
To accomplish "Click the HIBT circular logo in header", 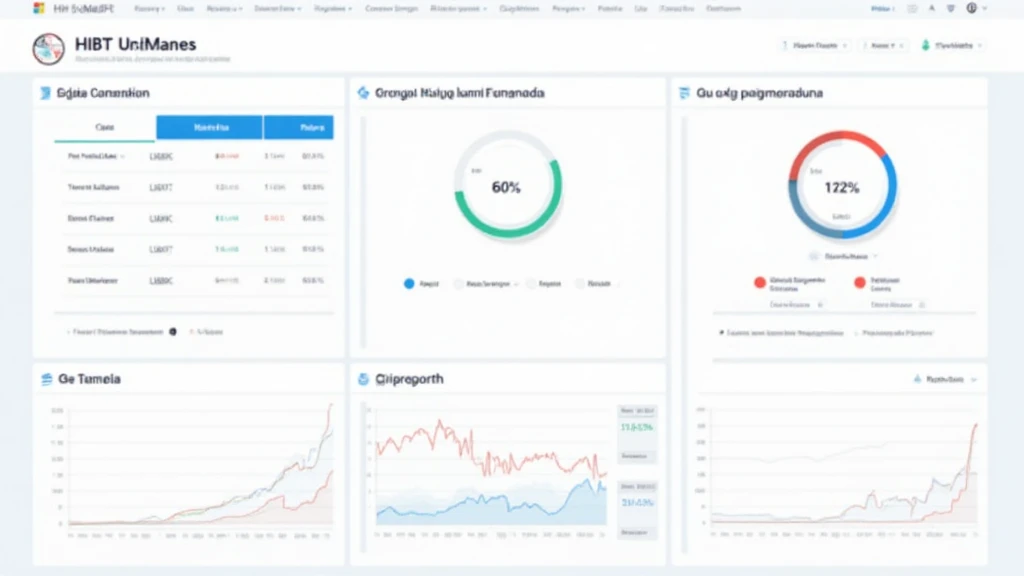I will pyautogui.click(x=48, y=49).
